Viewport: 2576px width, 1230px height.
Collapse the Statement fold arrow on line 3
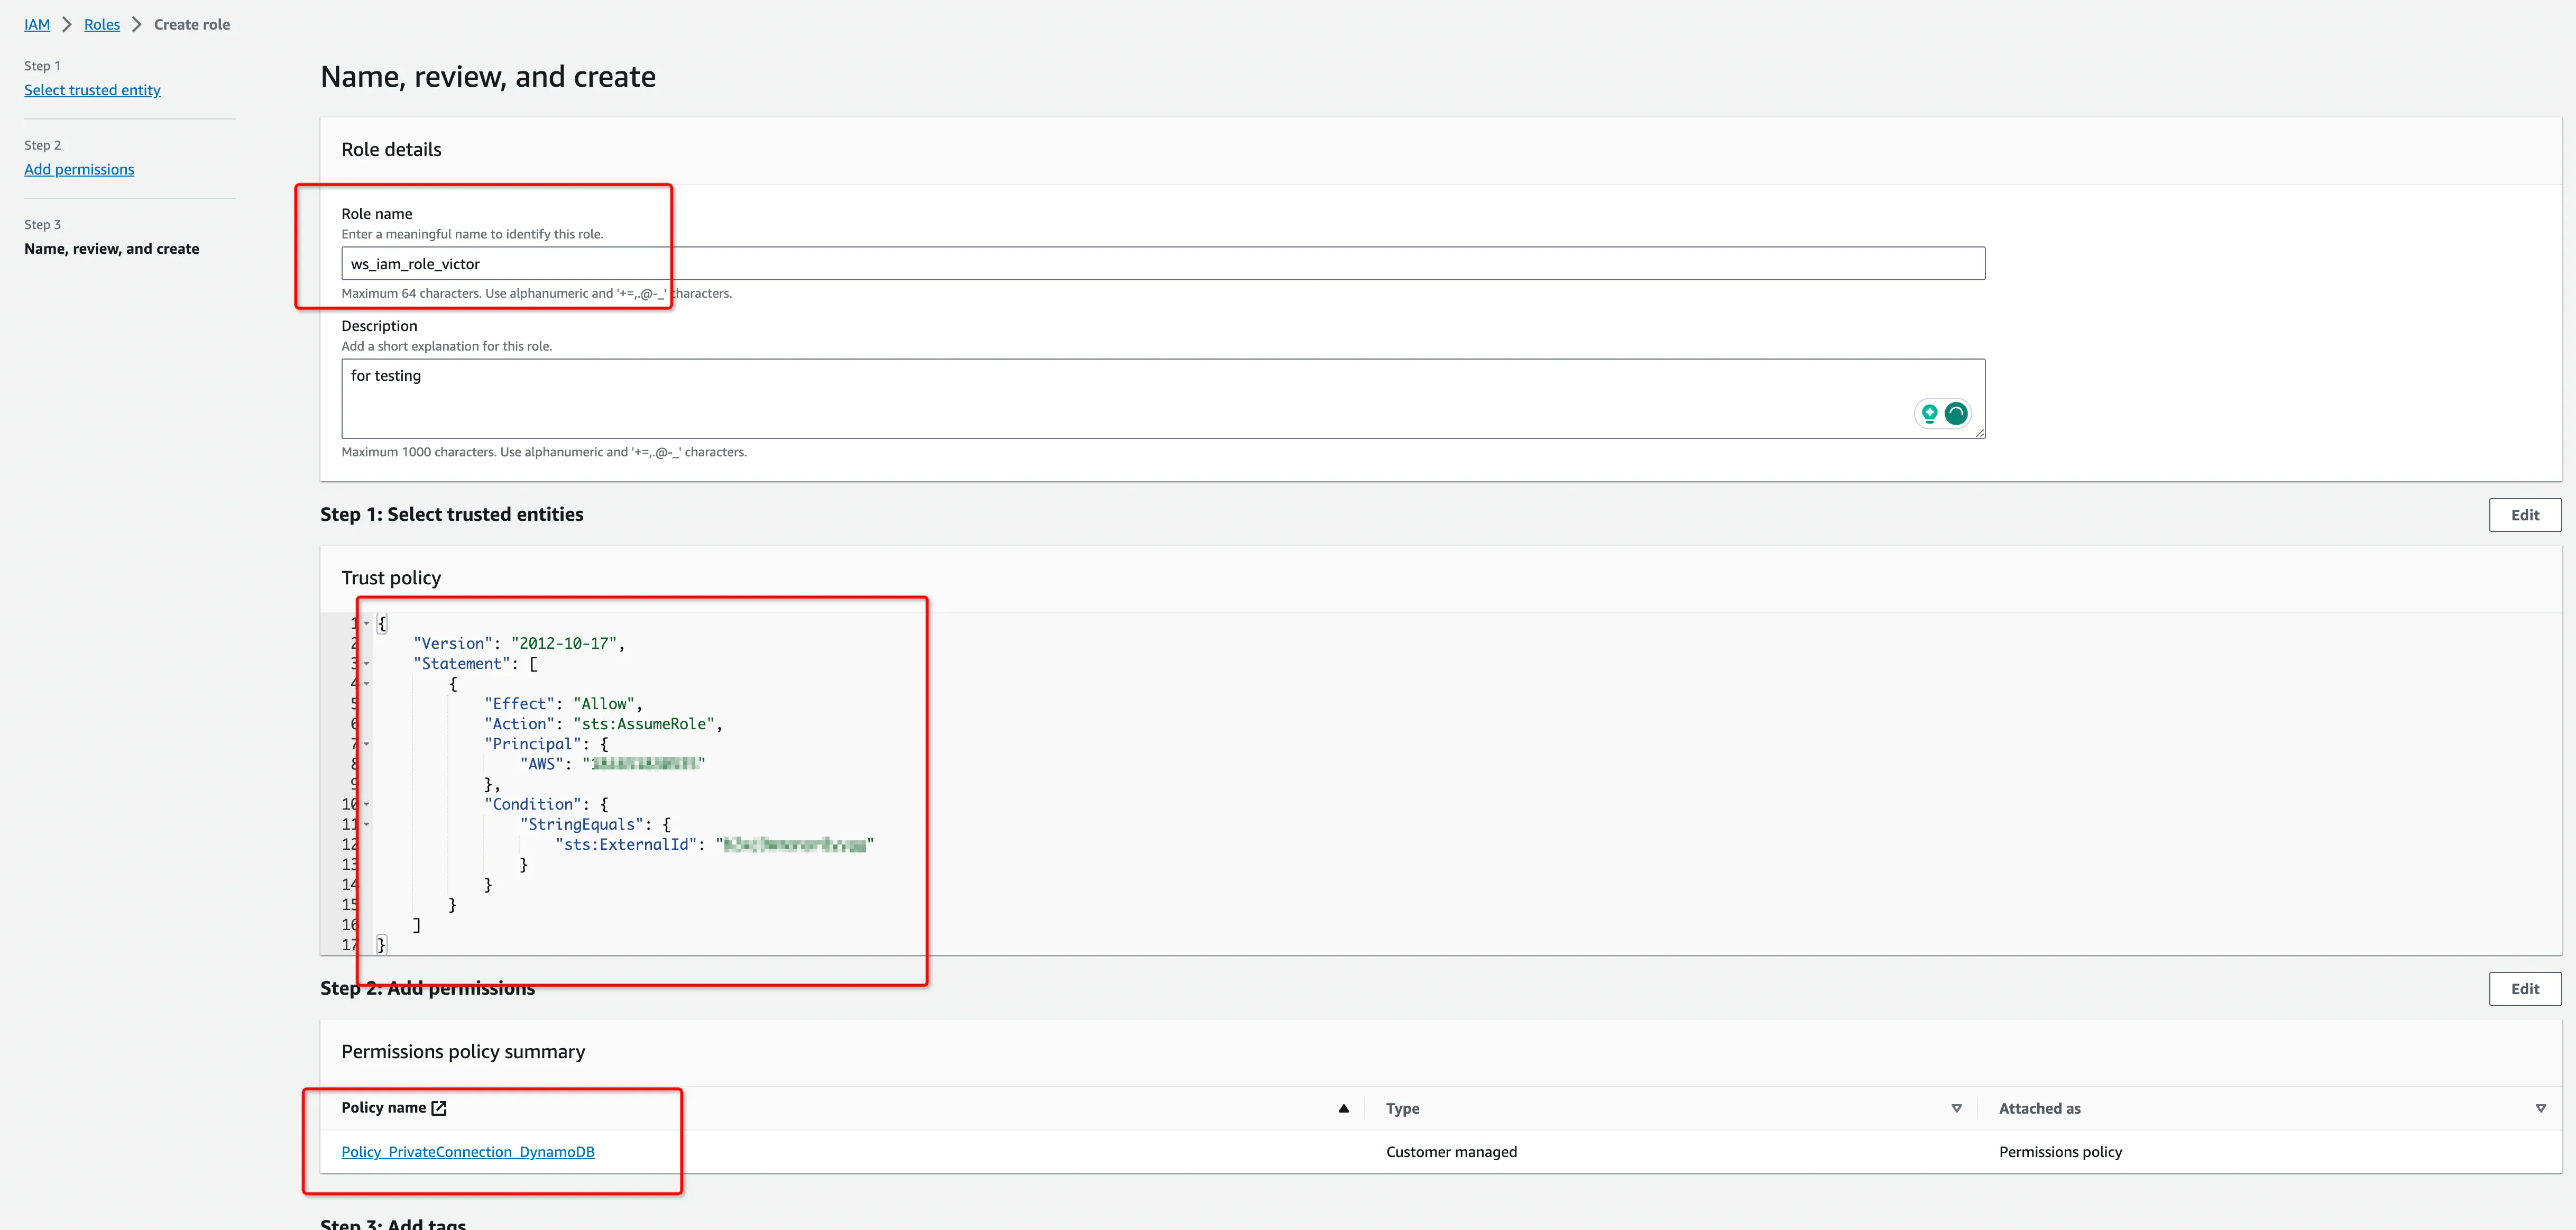[366, 663]
